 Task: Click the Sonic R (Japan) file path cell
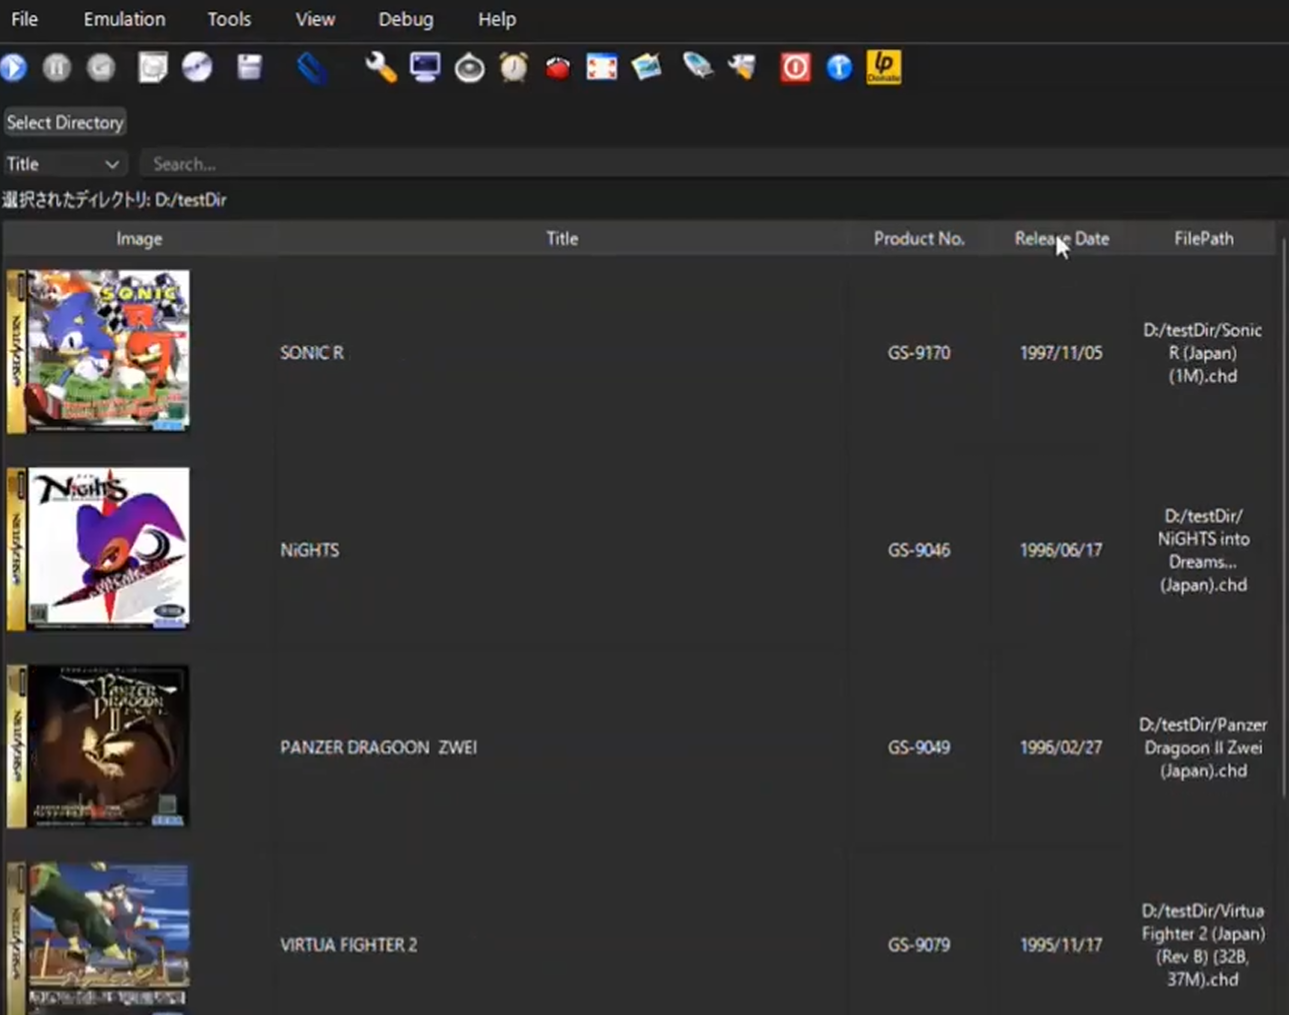click(x=1203, y=353)
